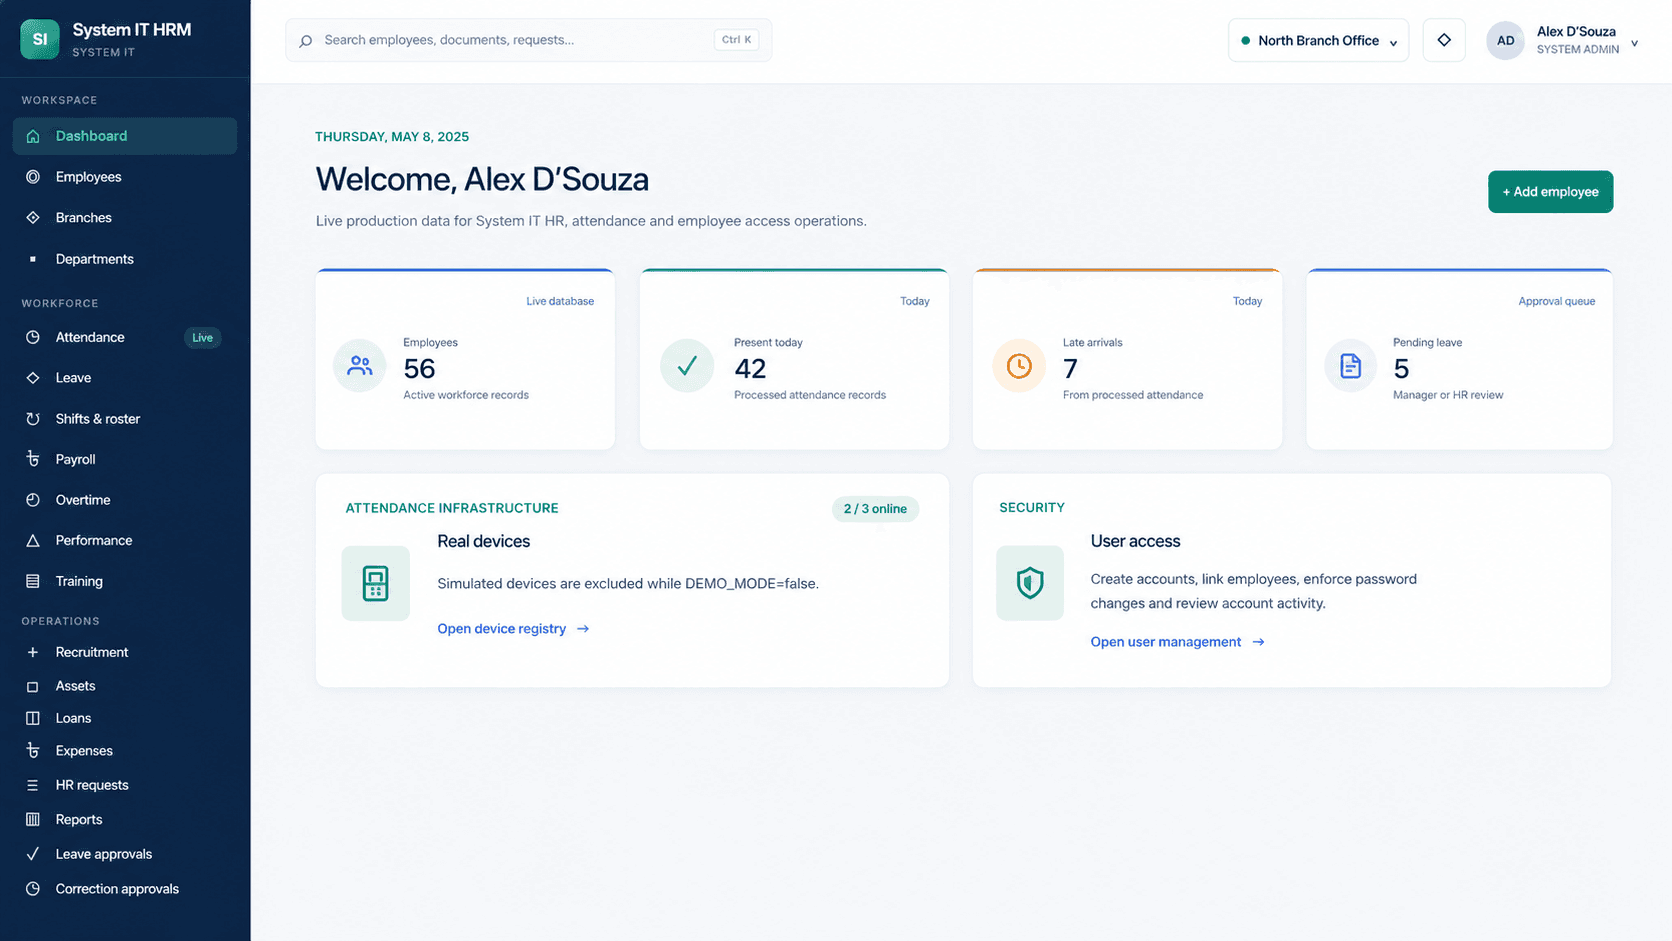Viewport: 1672px width, 941px height.
Task: Follow the Open user management link
Action: pos(1177,642)
